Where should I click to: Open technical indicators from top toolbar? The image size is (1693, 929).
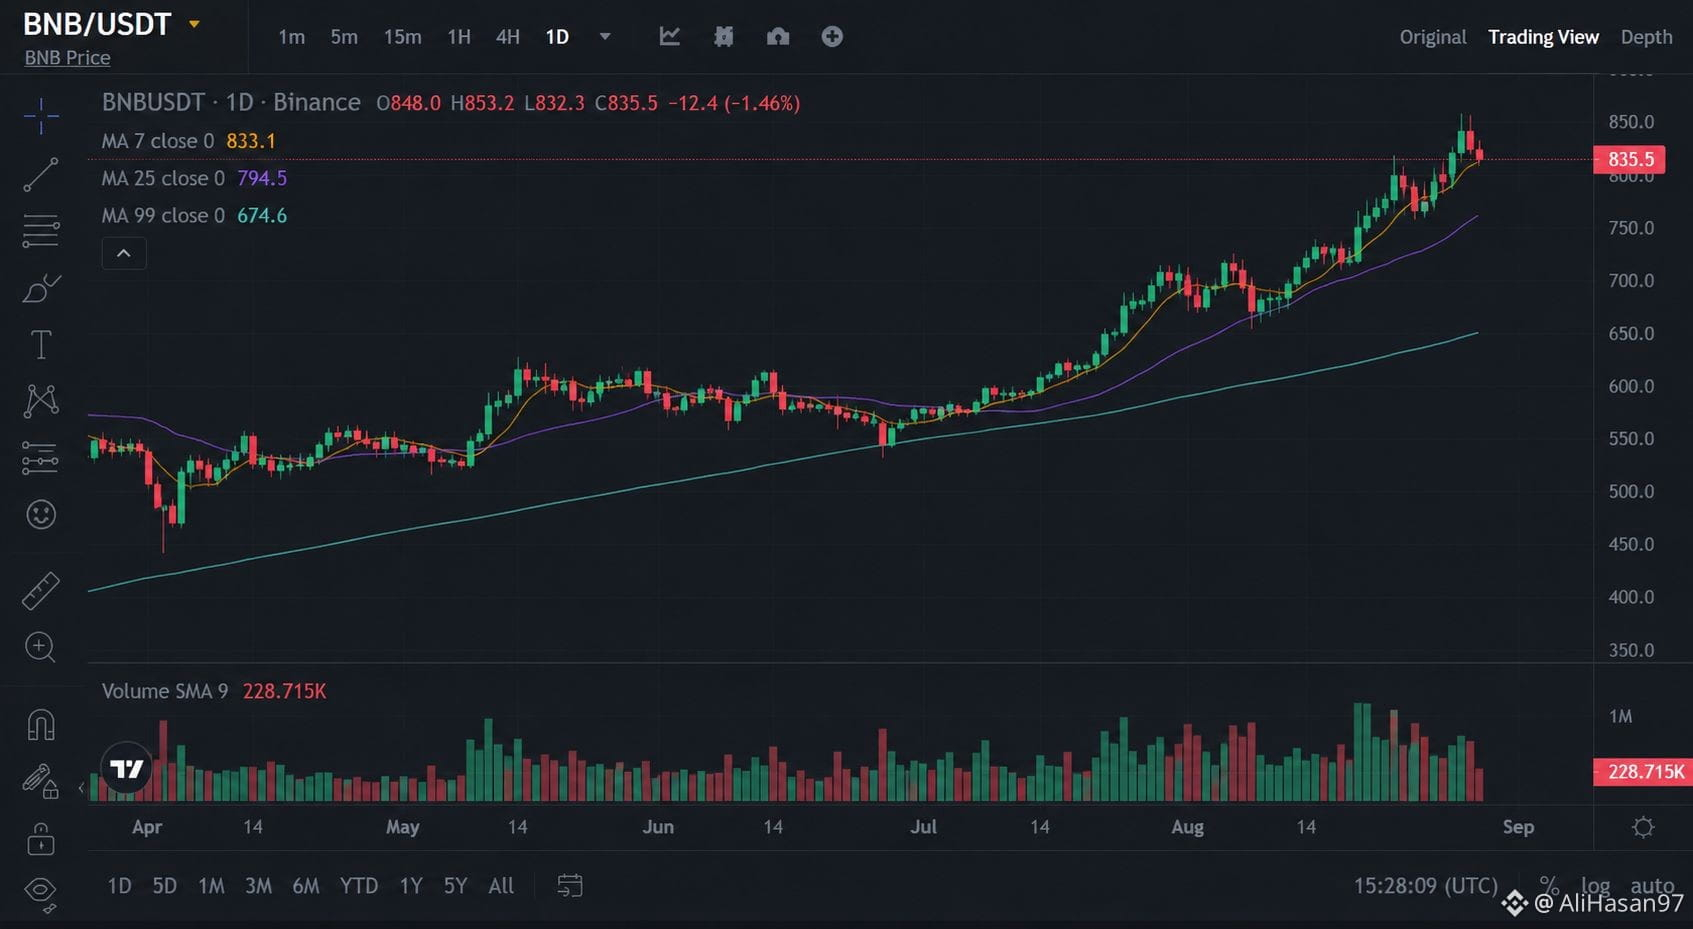coord(670,37)
